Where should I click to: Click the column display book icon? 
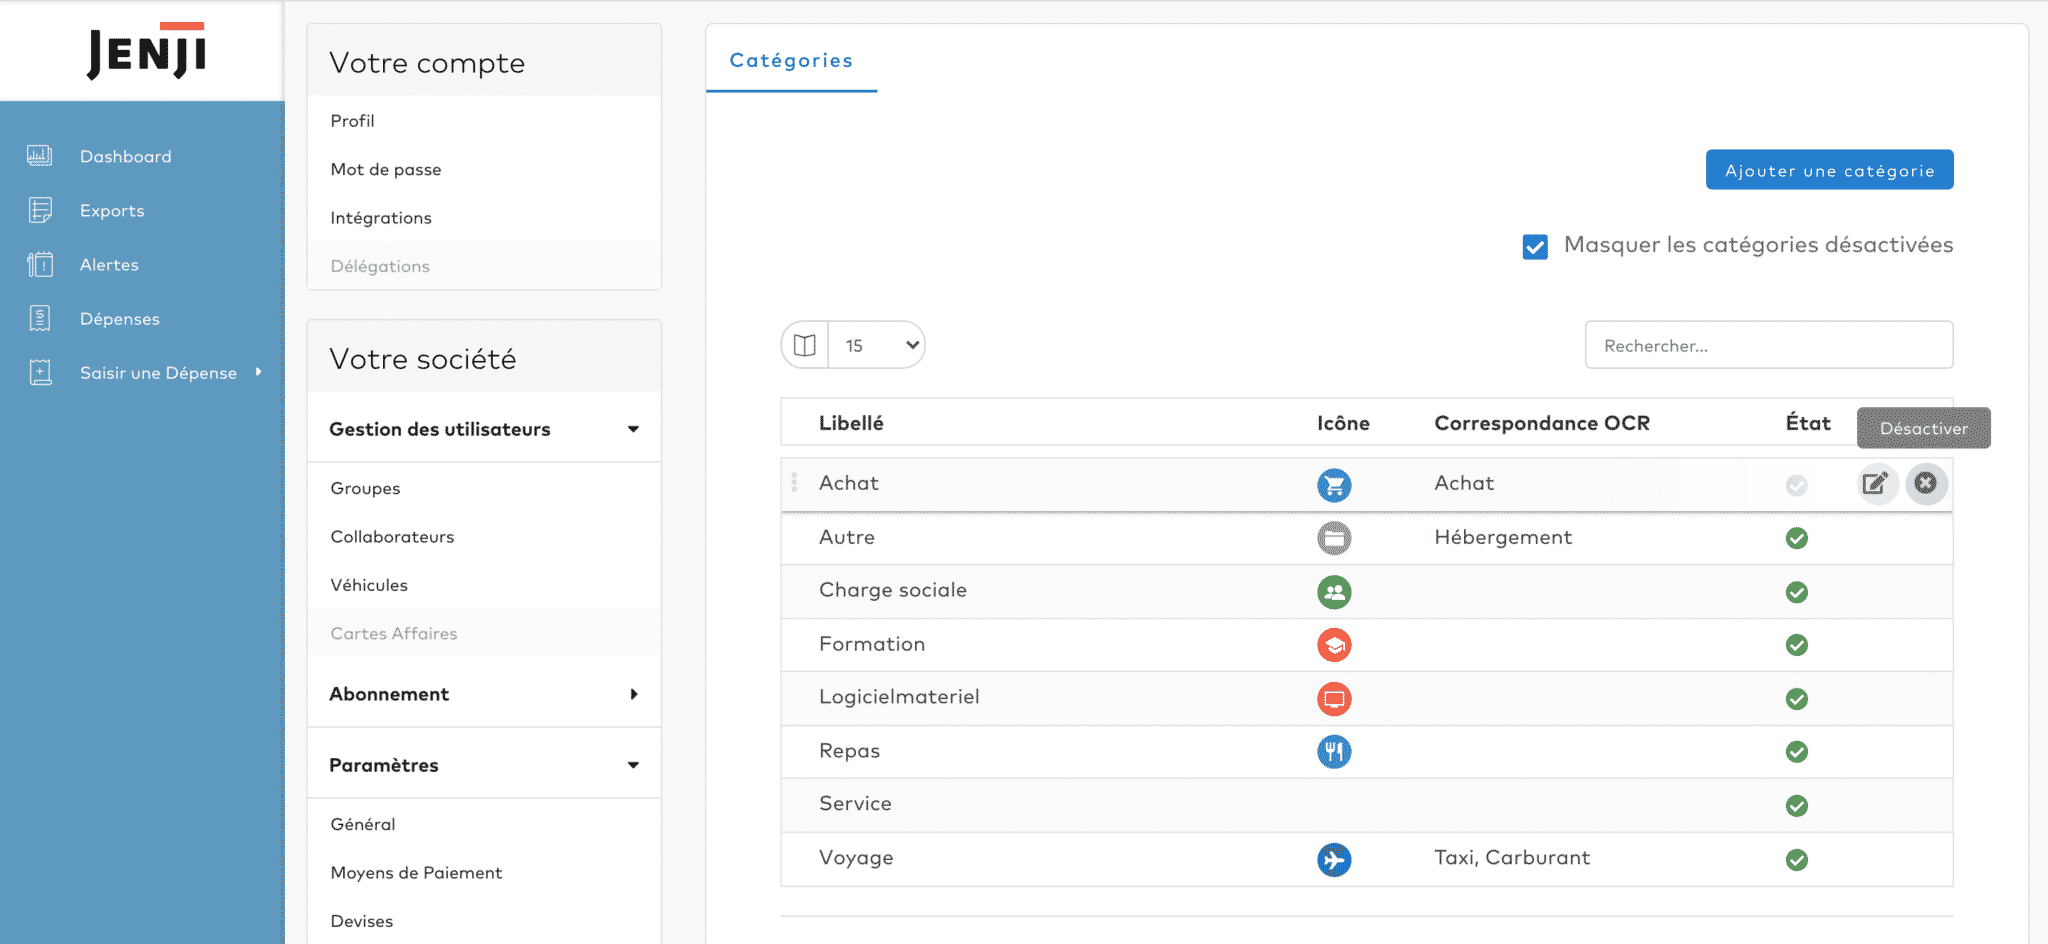[805, 345]
